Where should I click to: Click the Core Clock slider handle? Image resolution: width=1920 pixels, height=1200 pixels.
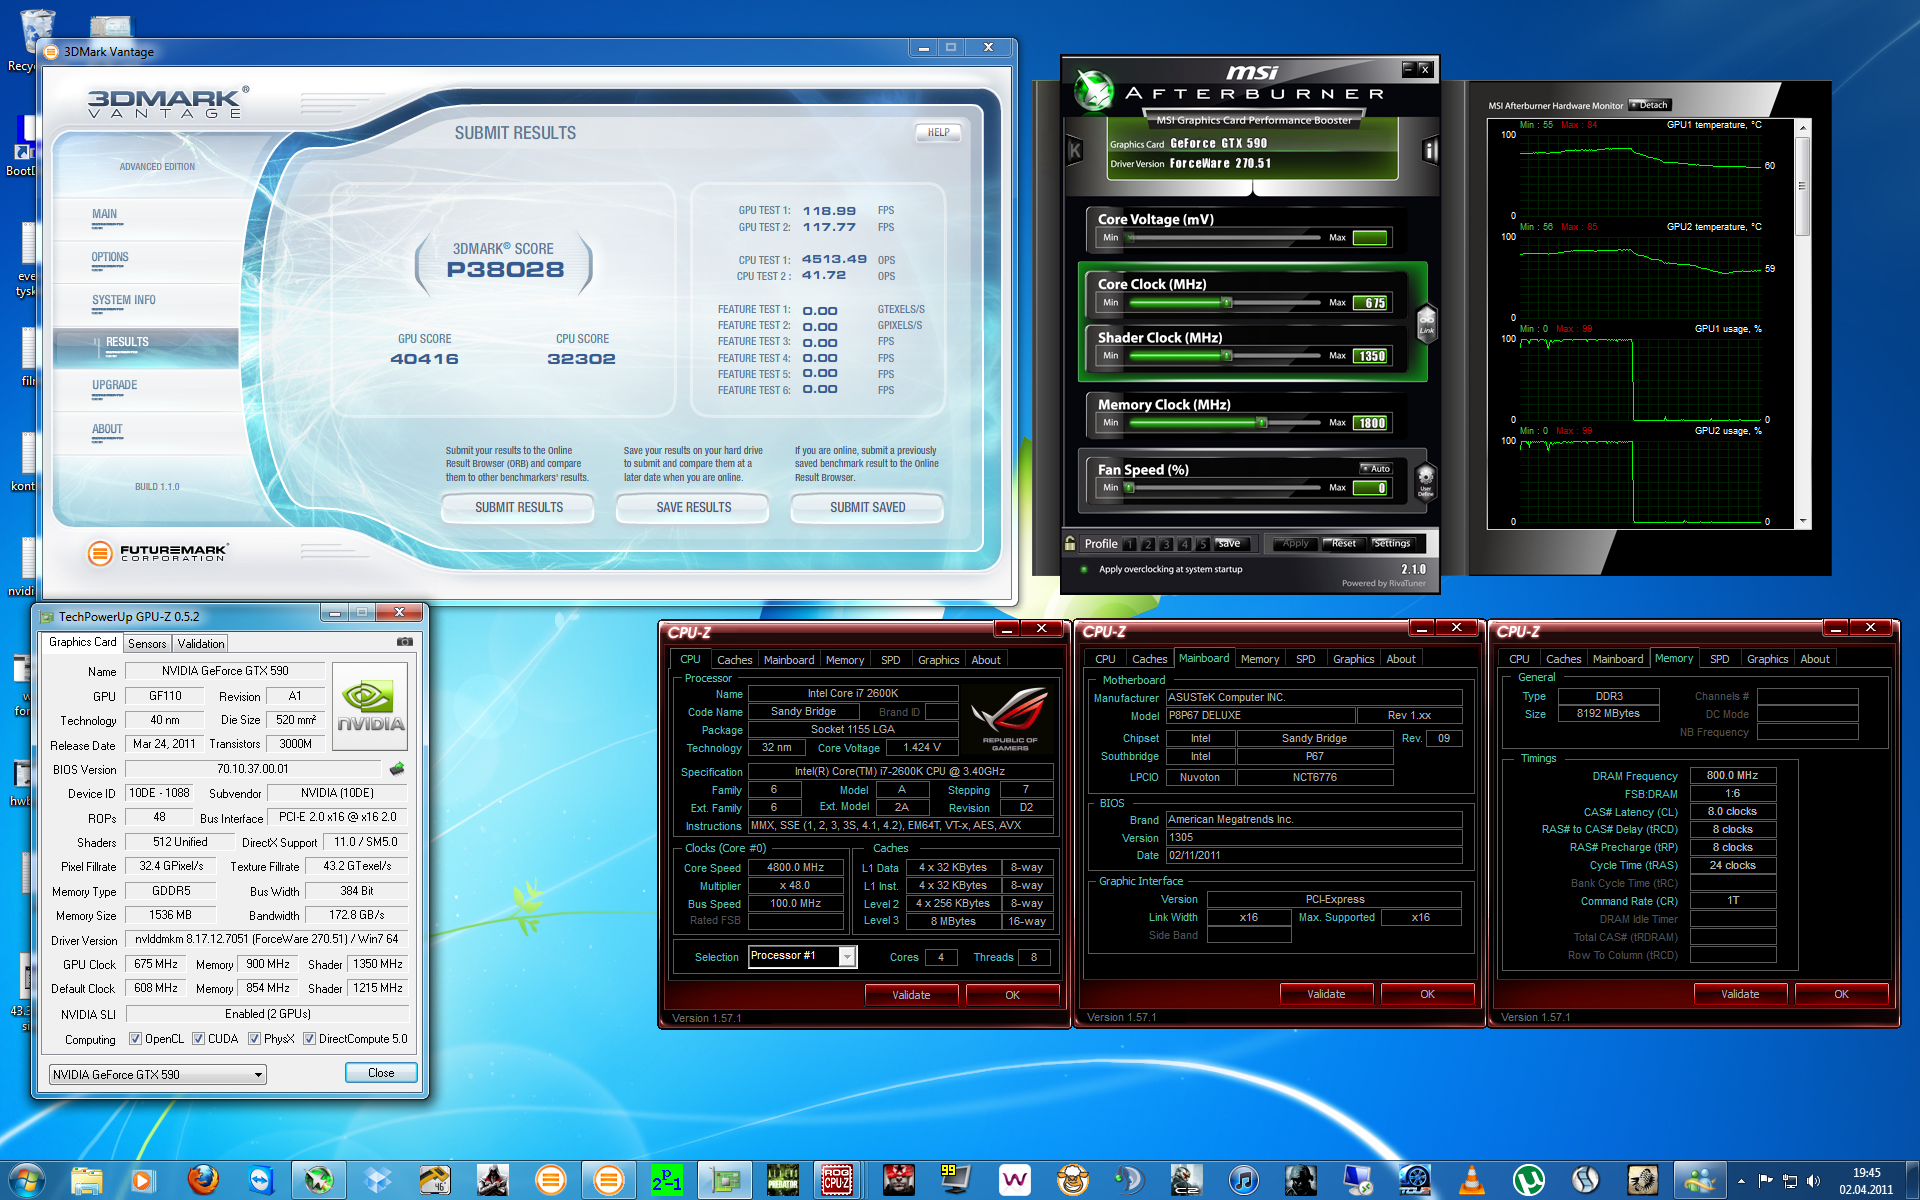click(1227, 303)
